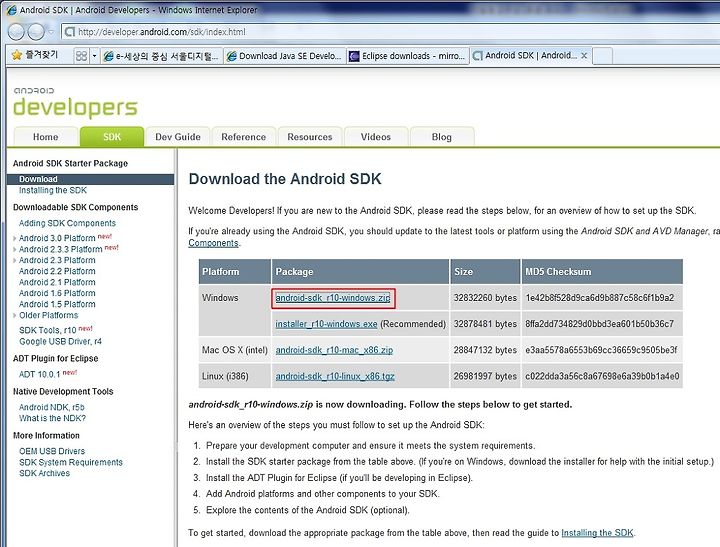The height and width of the screenshot is (547, 720).
Task: Open Adding SDK Components link
Action: [67, 223]
